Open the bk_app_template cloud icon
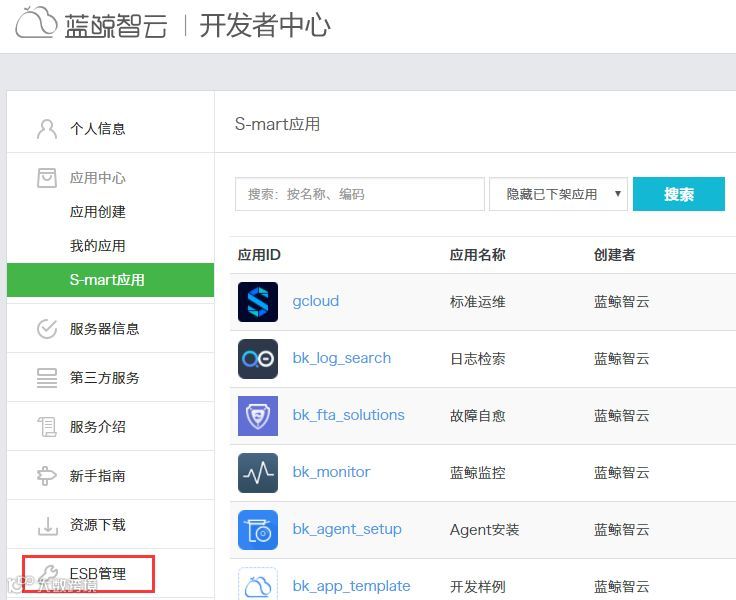 [258, 584]
